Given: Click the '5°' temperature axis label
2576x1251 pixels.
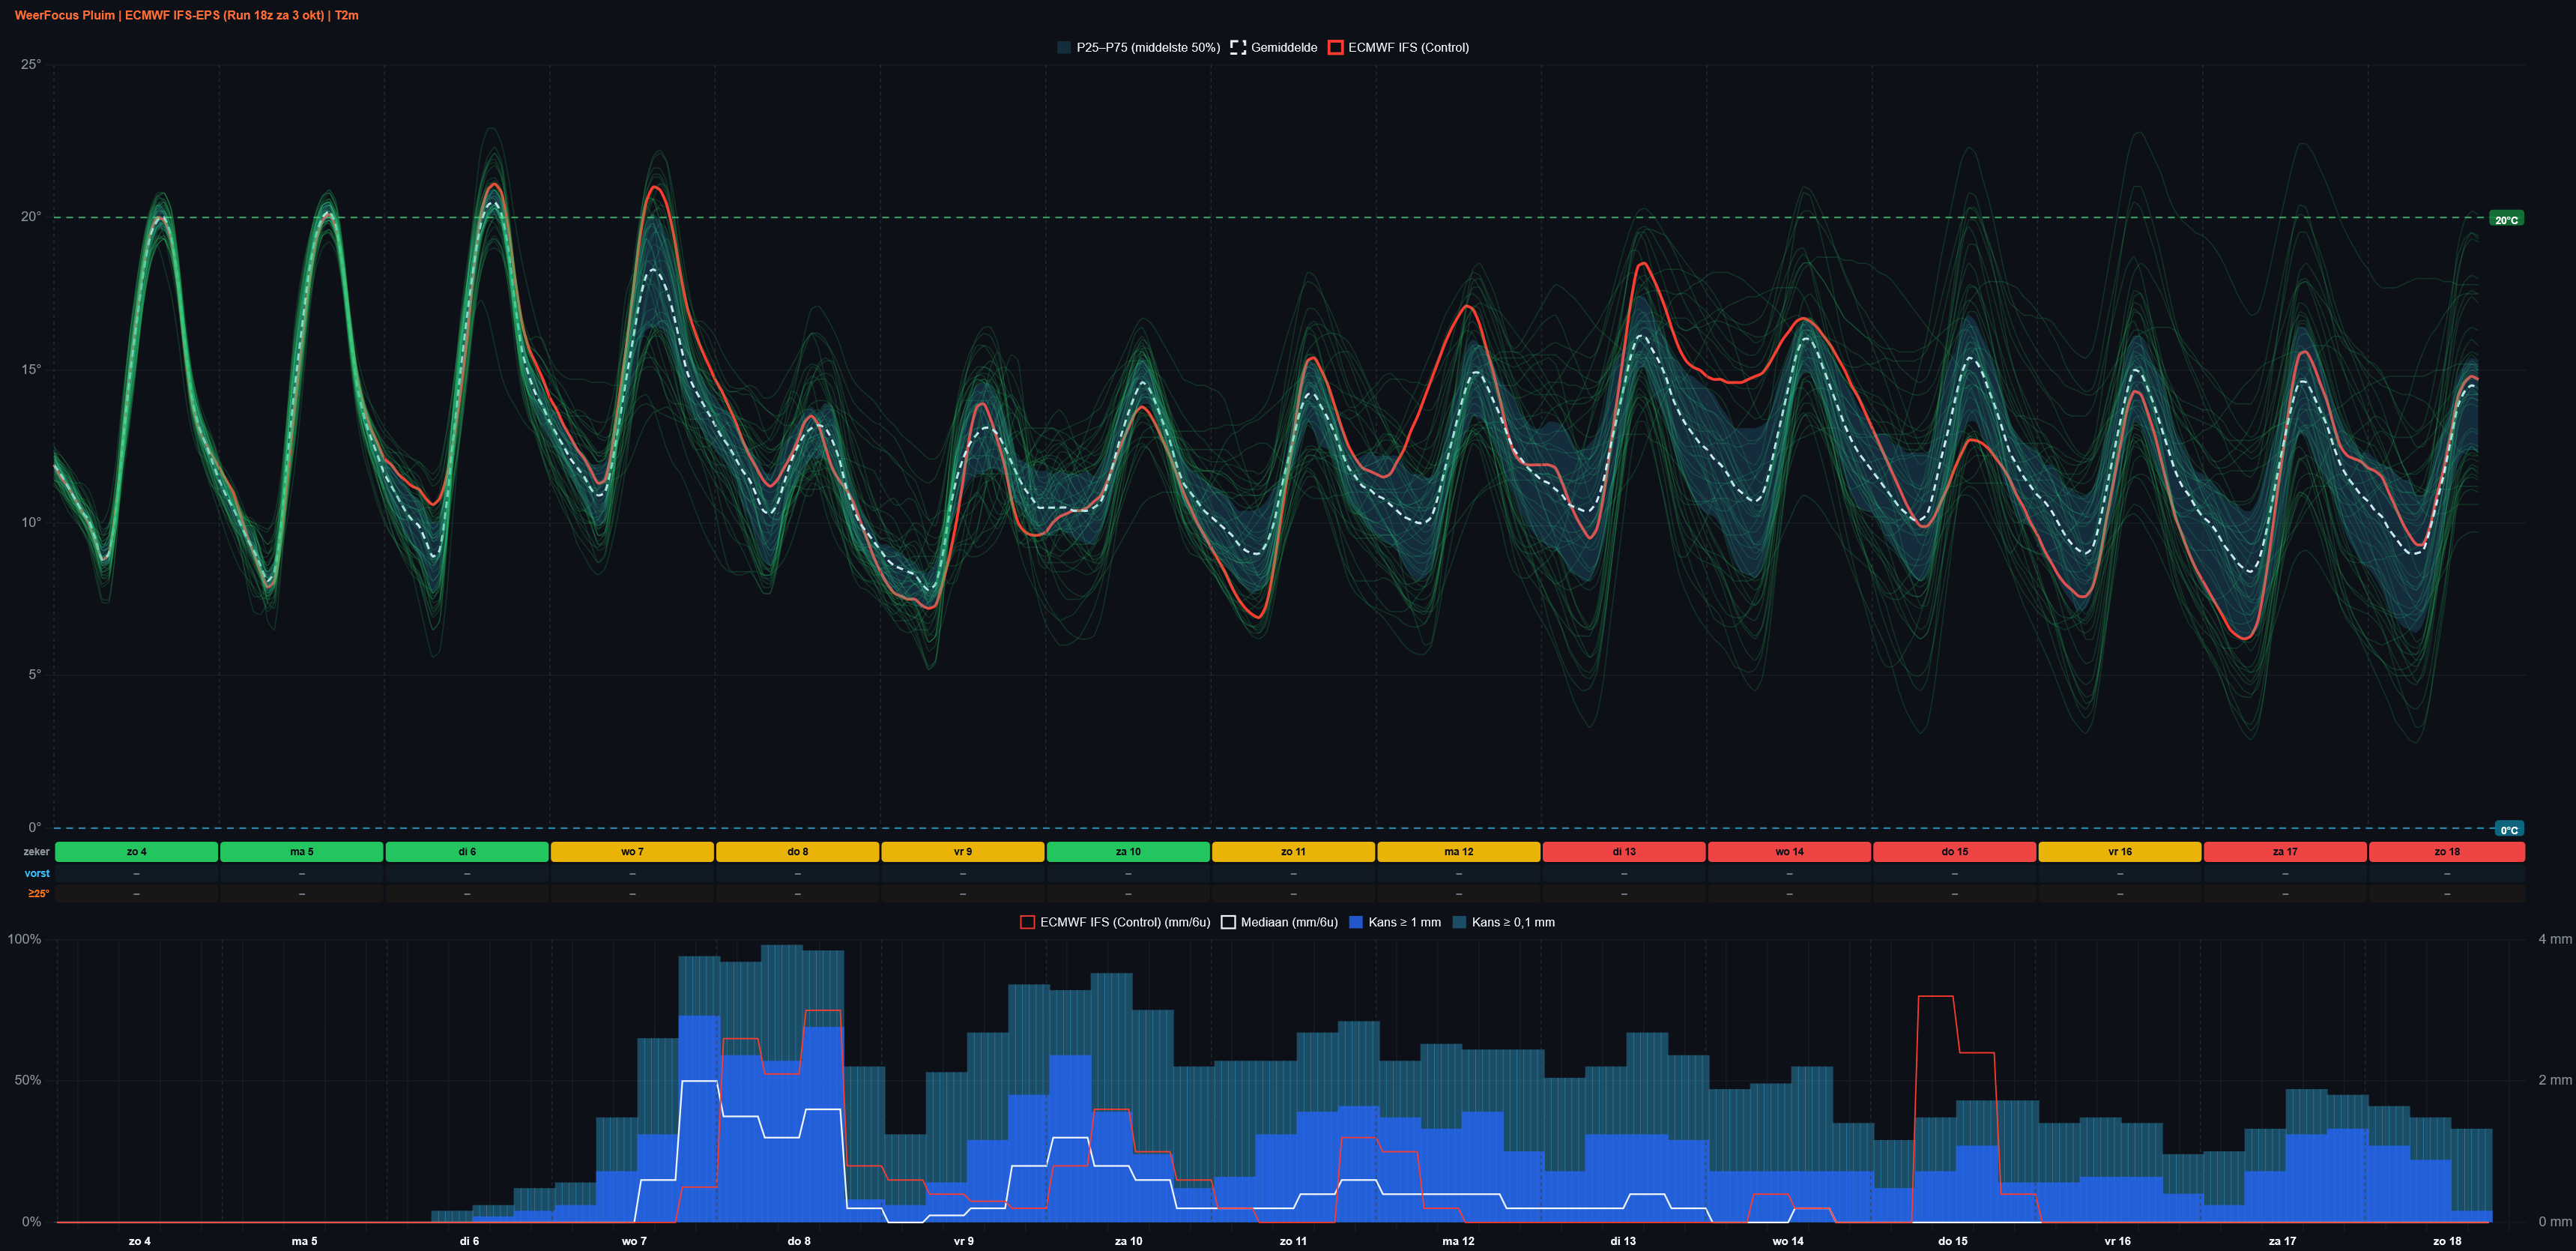Looking at the screenshot, I should coord(34,675).
